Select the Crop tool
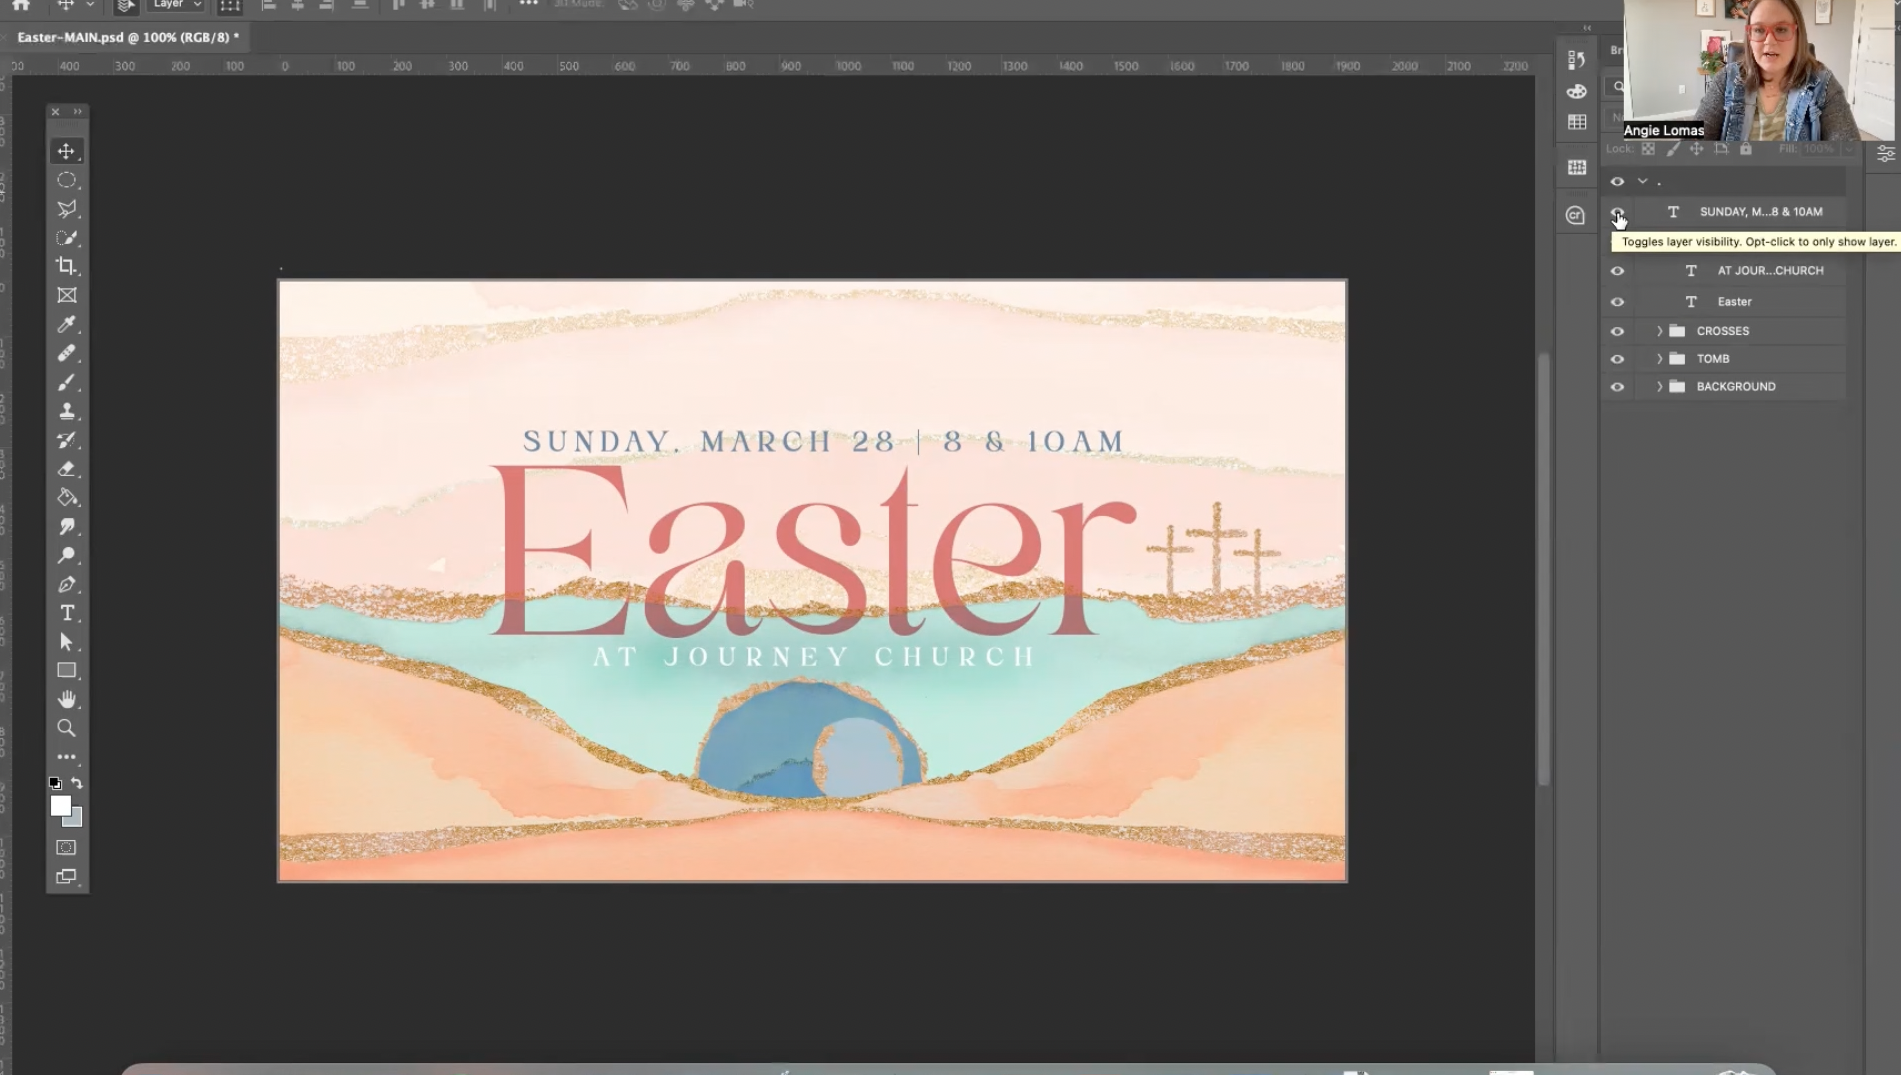 [x=67, y=267]
